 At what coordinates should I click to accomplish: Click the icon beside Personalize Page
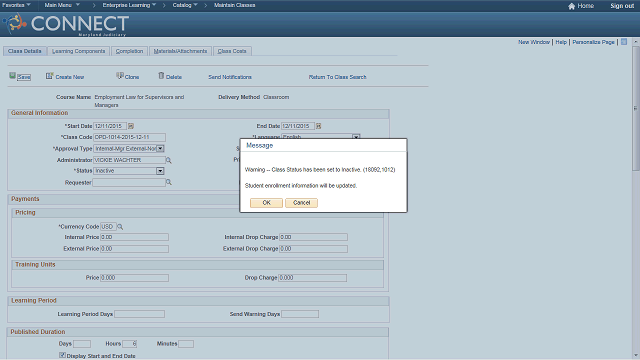(624, 42)
